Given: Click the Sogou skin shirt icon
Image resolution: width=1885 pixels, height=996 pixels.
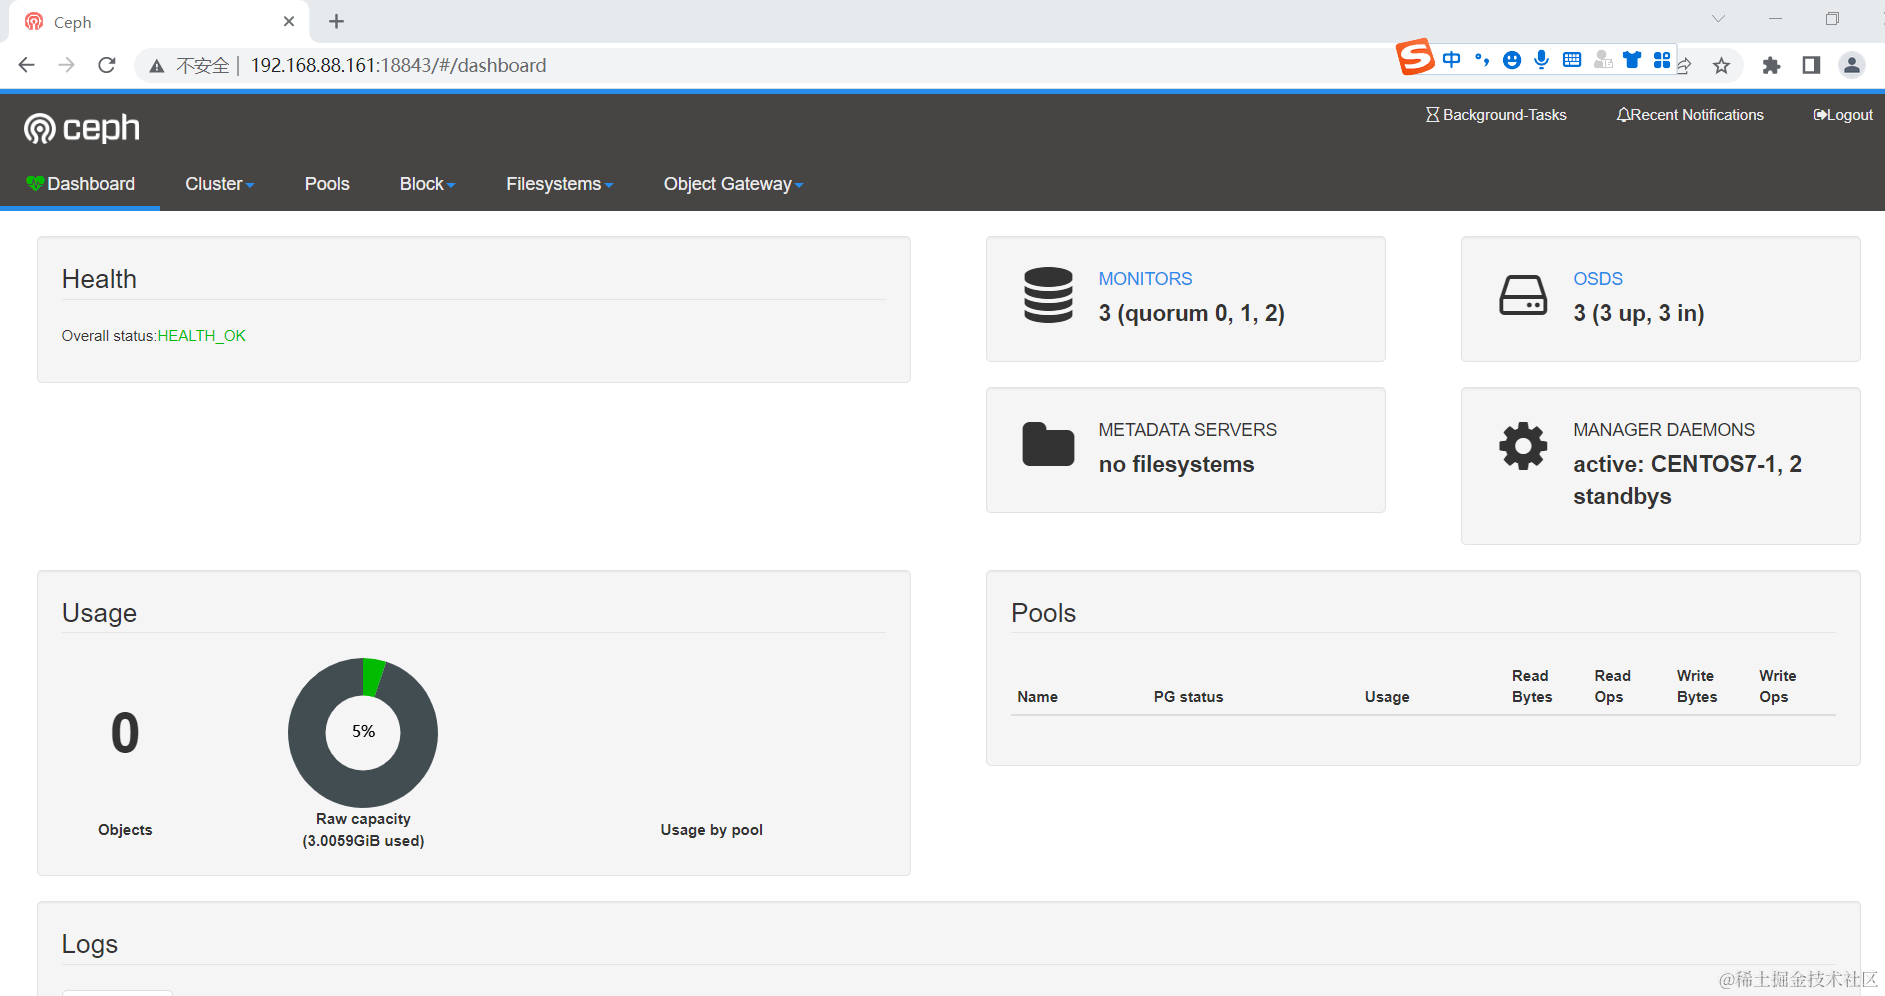Looking at the screenshot, I should 1632,60.
